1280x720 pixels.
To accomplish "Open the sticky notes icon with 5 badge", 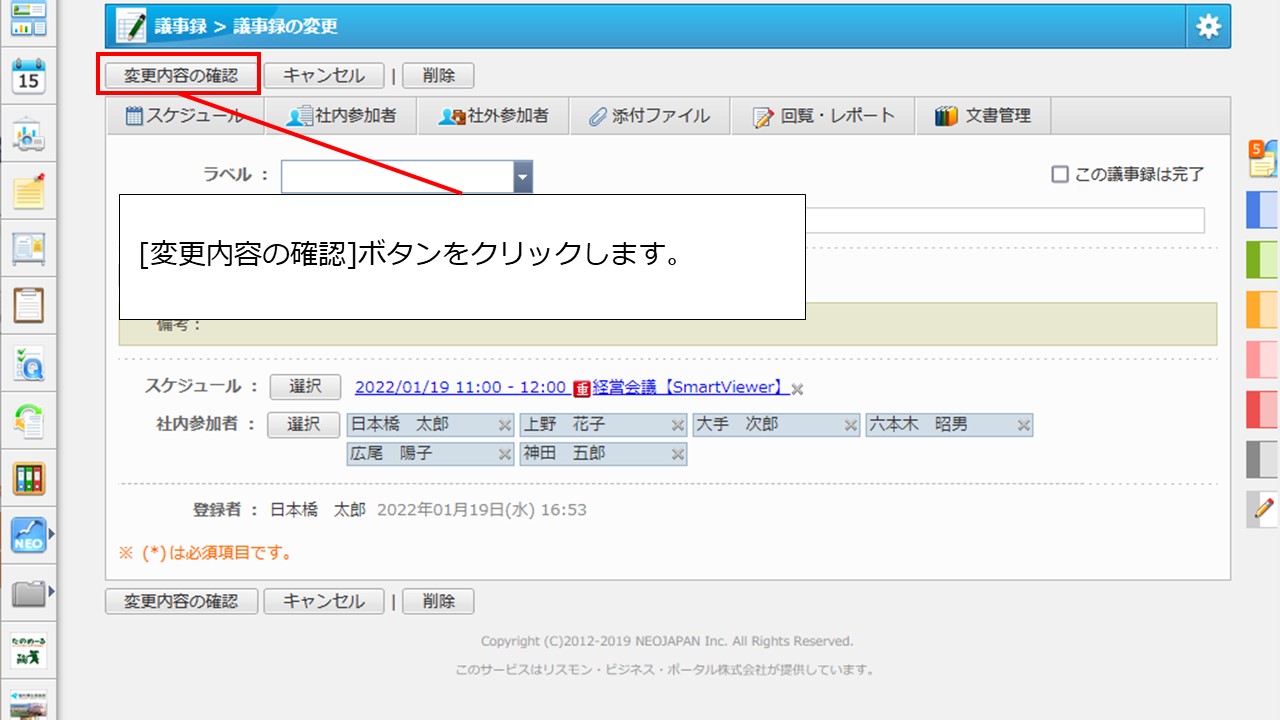I will point(1263,159).
